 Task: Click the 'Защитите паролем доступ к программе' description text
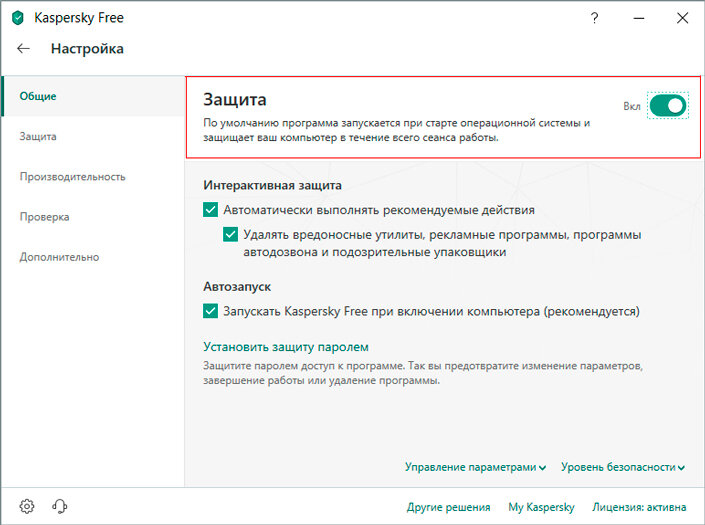(x=423, y=373)
